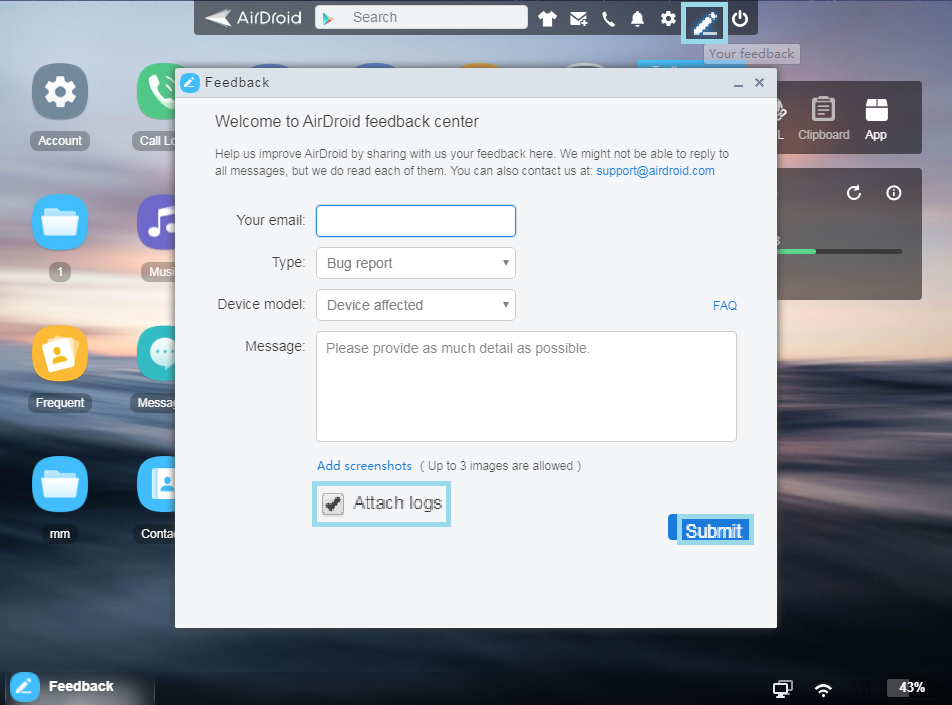The width and height of the screenshot is (952, 705).
Task: Click the Submit button
Action: click(x=713, y=530)
